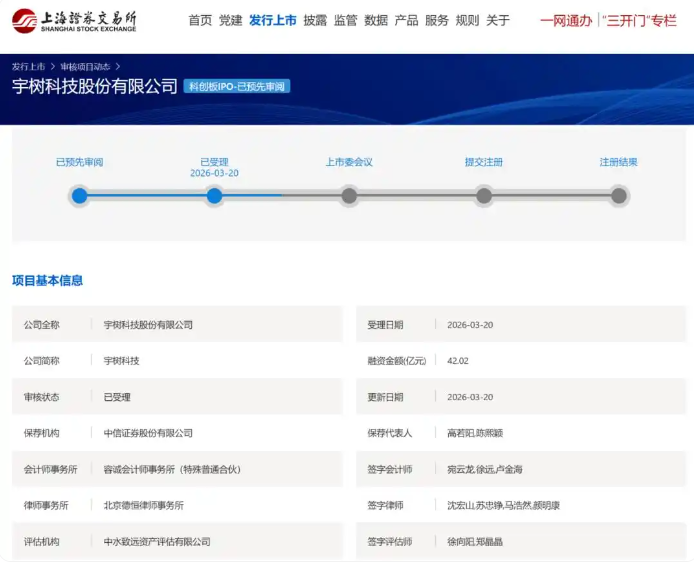
Task: Click law firm 北京德恒律师事务所
Action: (x=144, y=505)
